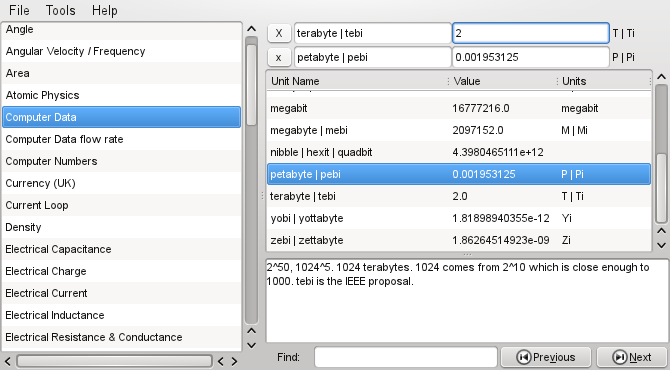Select the nibble | hexit | quadbit row

(459, 153)
